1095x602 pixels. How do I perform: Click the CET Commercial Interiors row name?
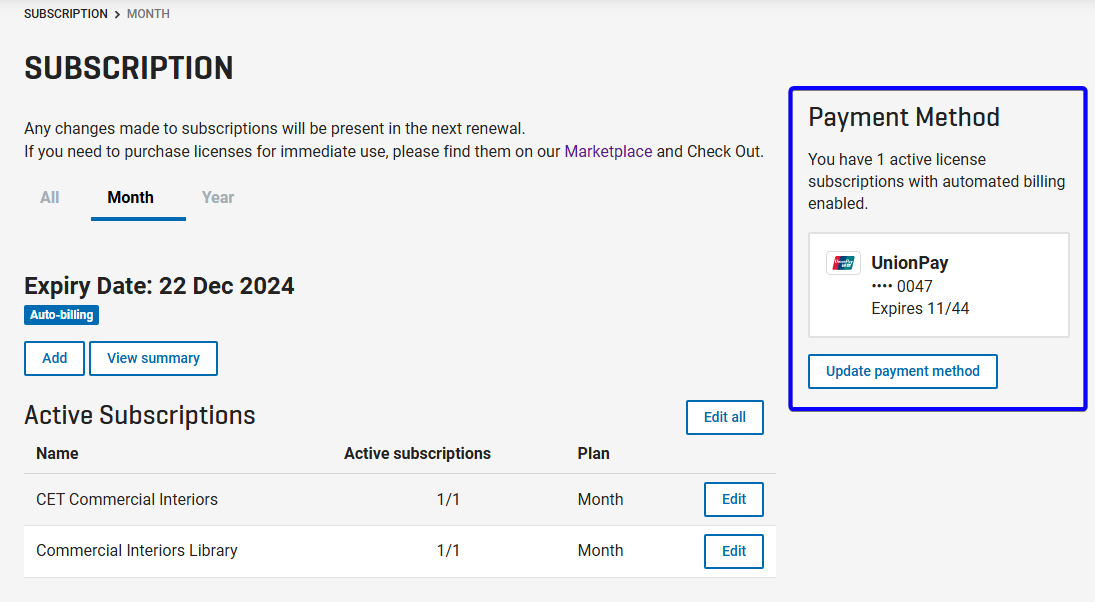[x=127, y=499]
